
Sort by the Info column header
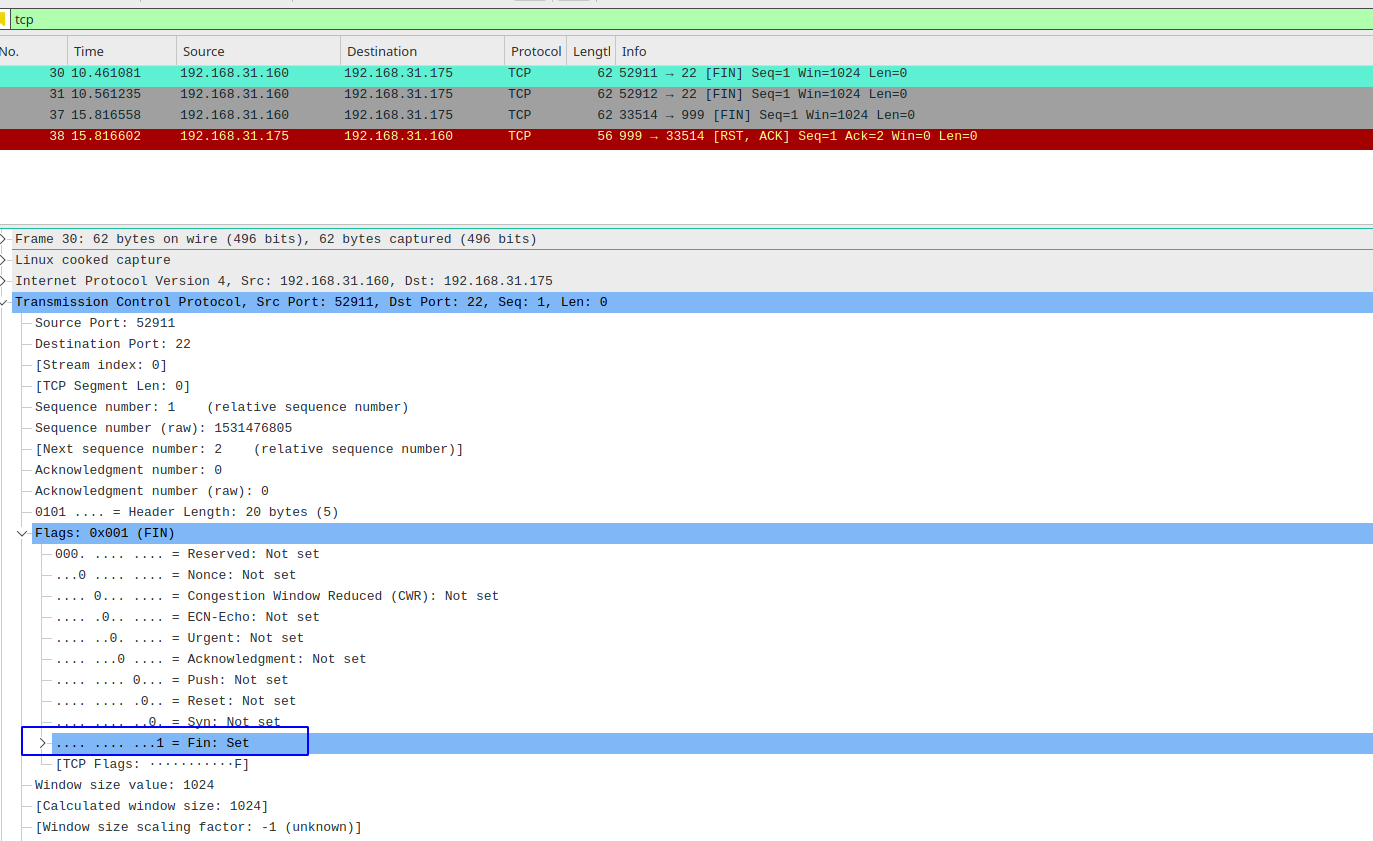[x=994, y=51]
